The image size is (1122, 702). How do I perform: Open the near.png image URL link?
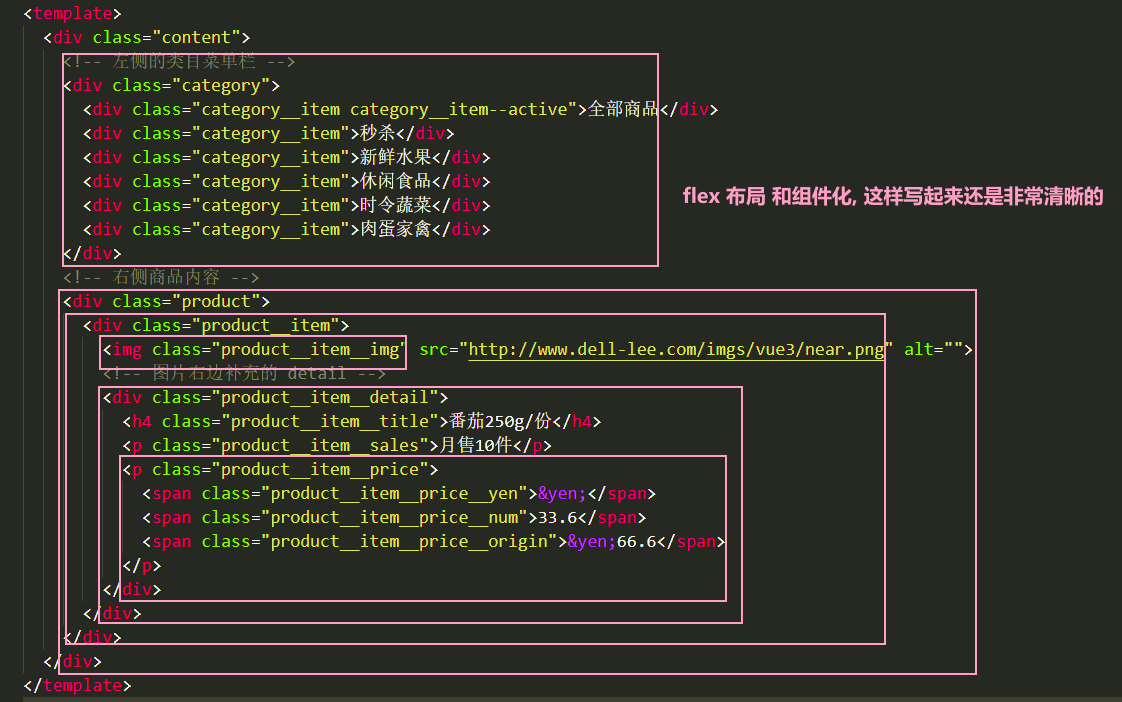676,350
